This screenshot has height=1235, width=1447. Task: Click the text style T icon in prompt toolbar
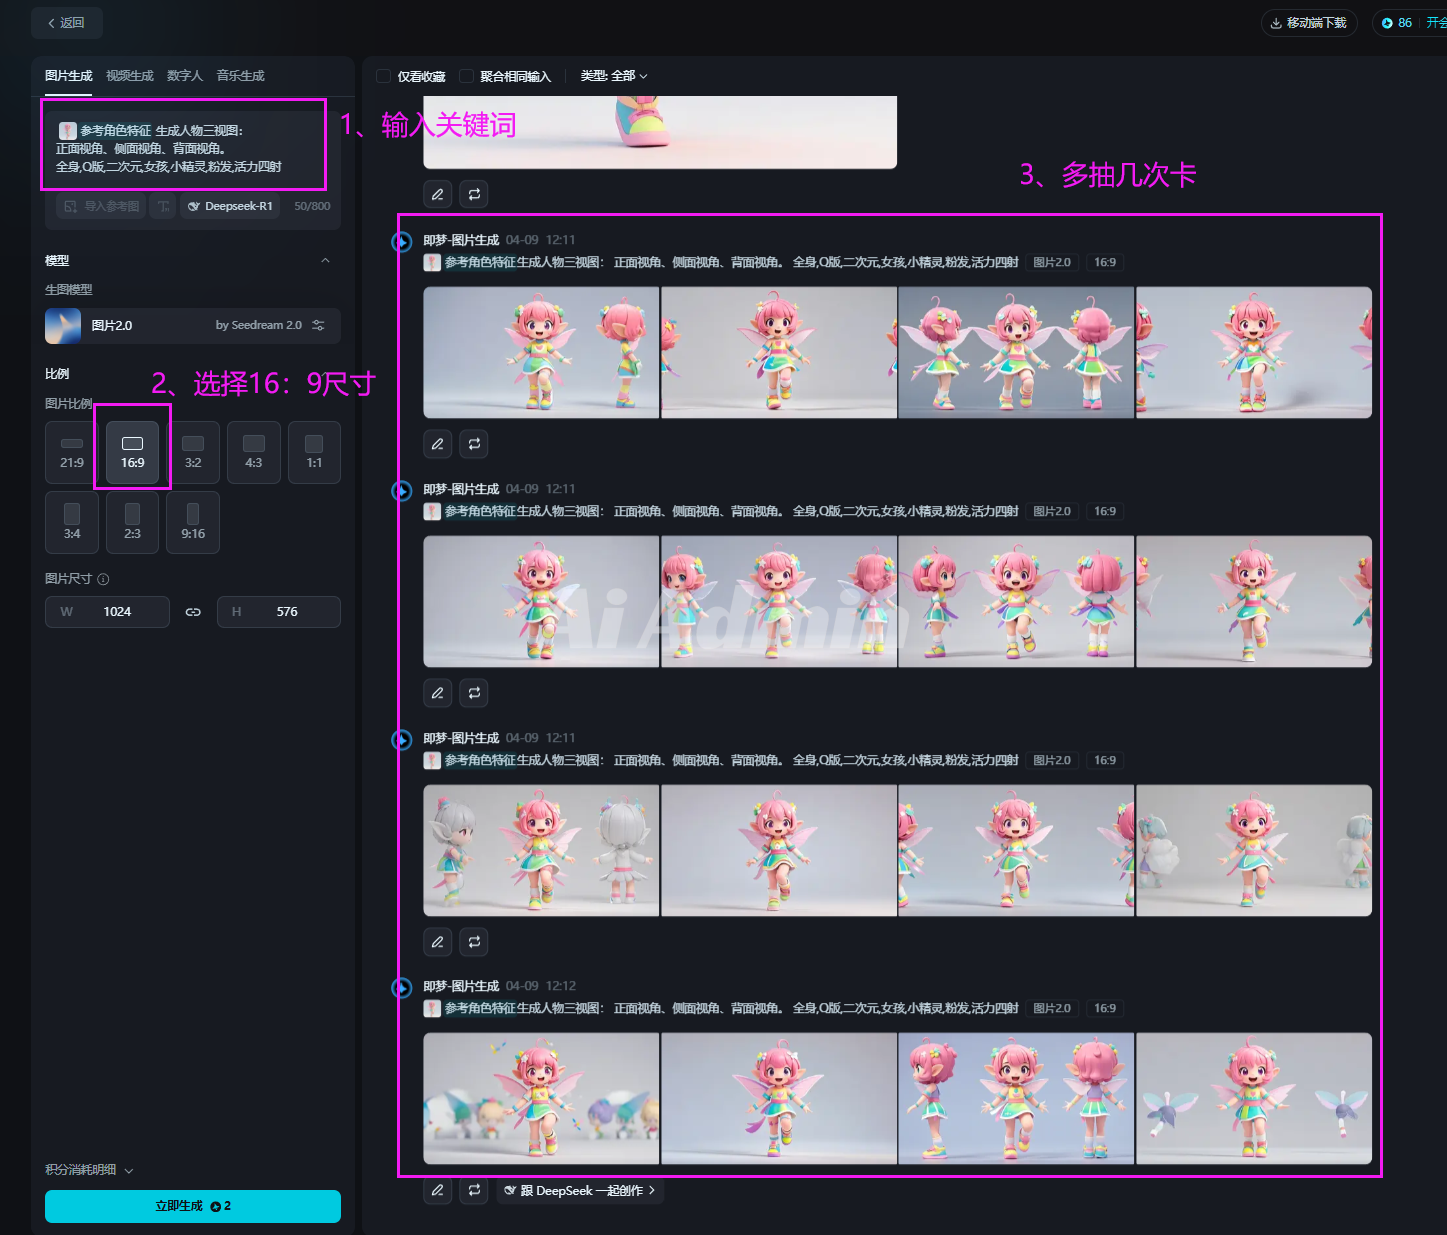[164, 206]
